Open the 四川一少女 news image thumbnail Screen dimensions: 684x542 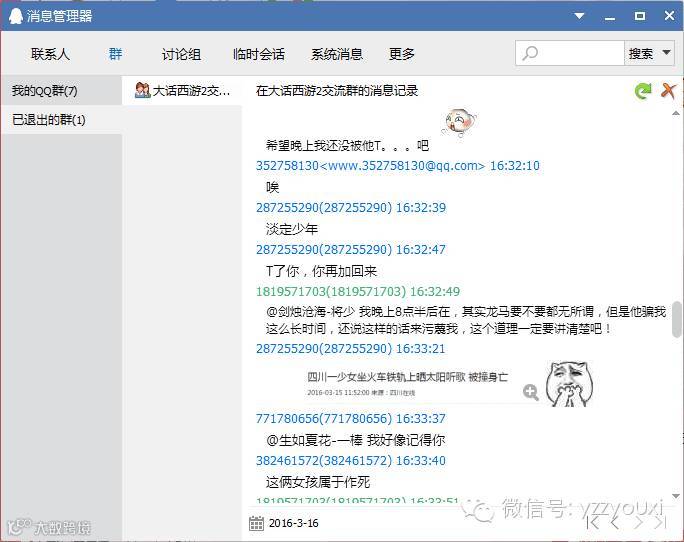tap(407, 384)
